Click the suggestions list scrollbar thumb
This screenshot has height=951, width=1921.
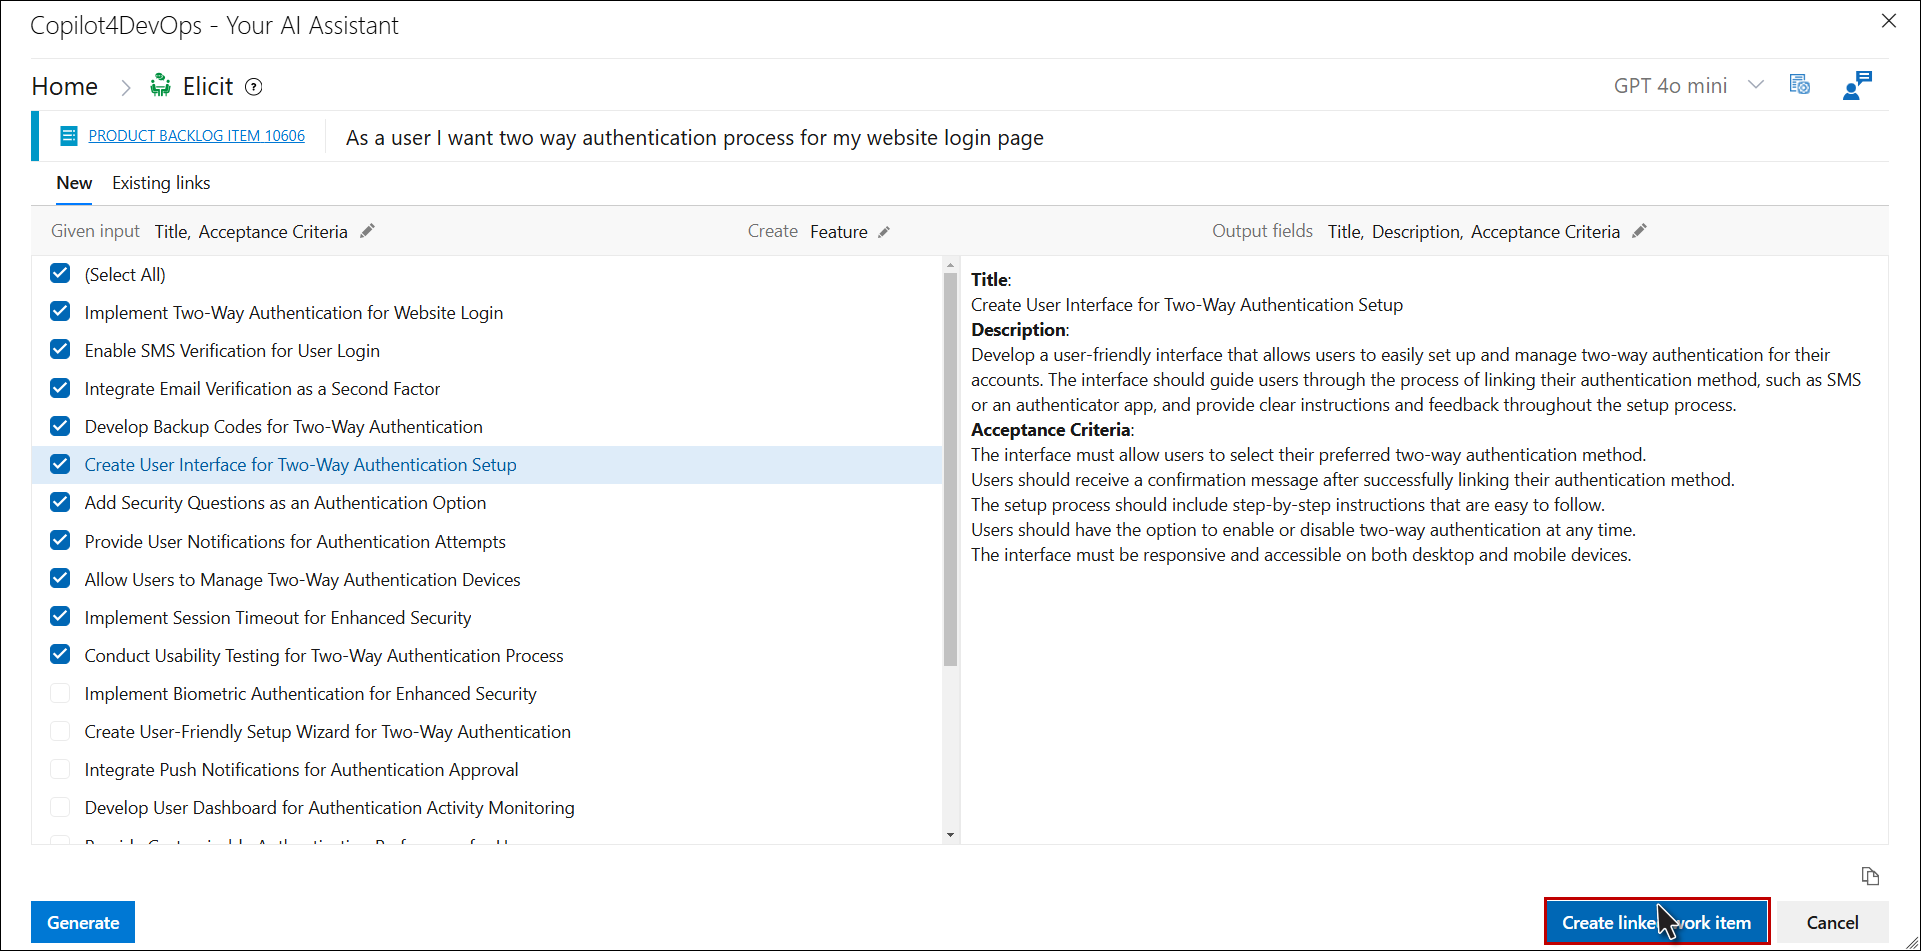950,469
